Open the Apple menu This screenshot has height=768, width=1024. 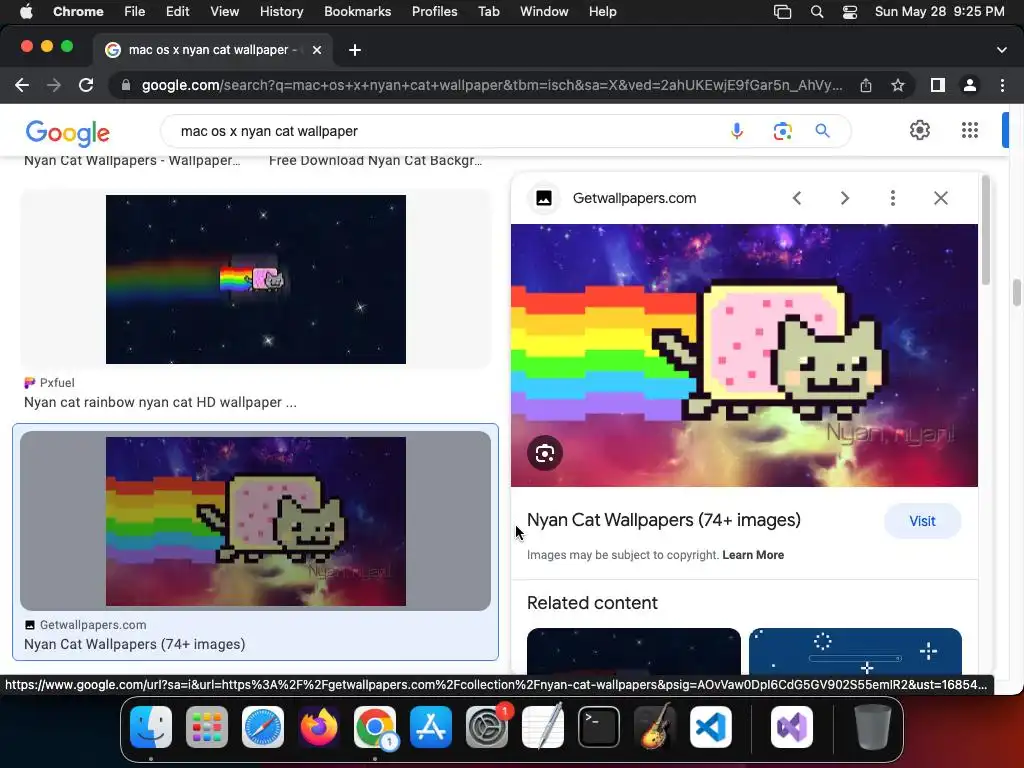[x=26, y=12]
